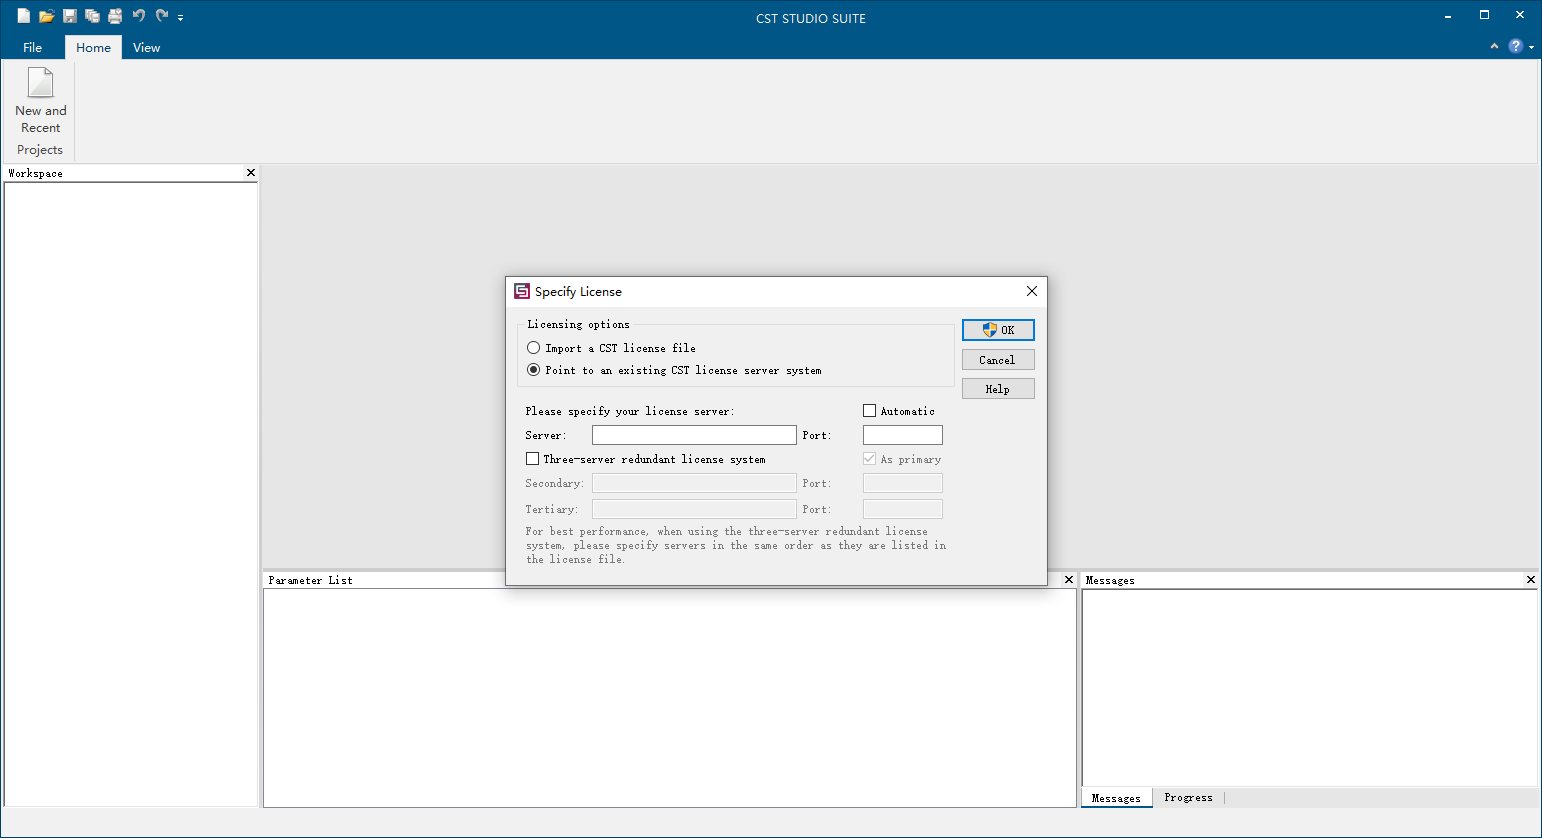Open the File menu tab
Viewport: 1542px width, 838px height.
[x=33, y=47]
